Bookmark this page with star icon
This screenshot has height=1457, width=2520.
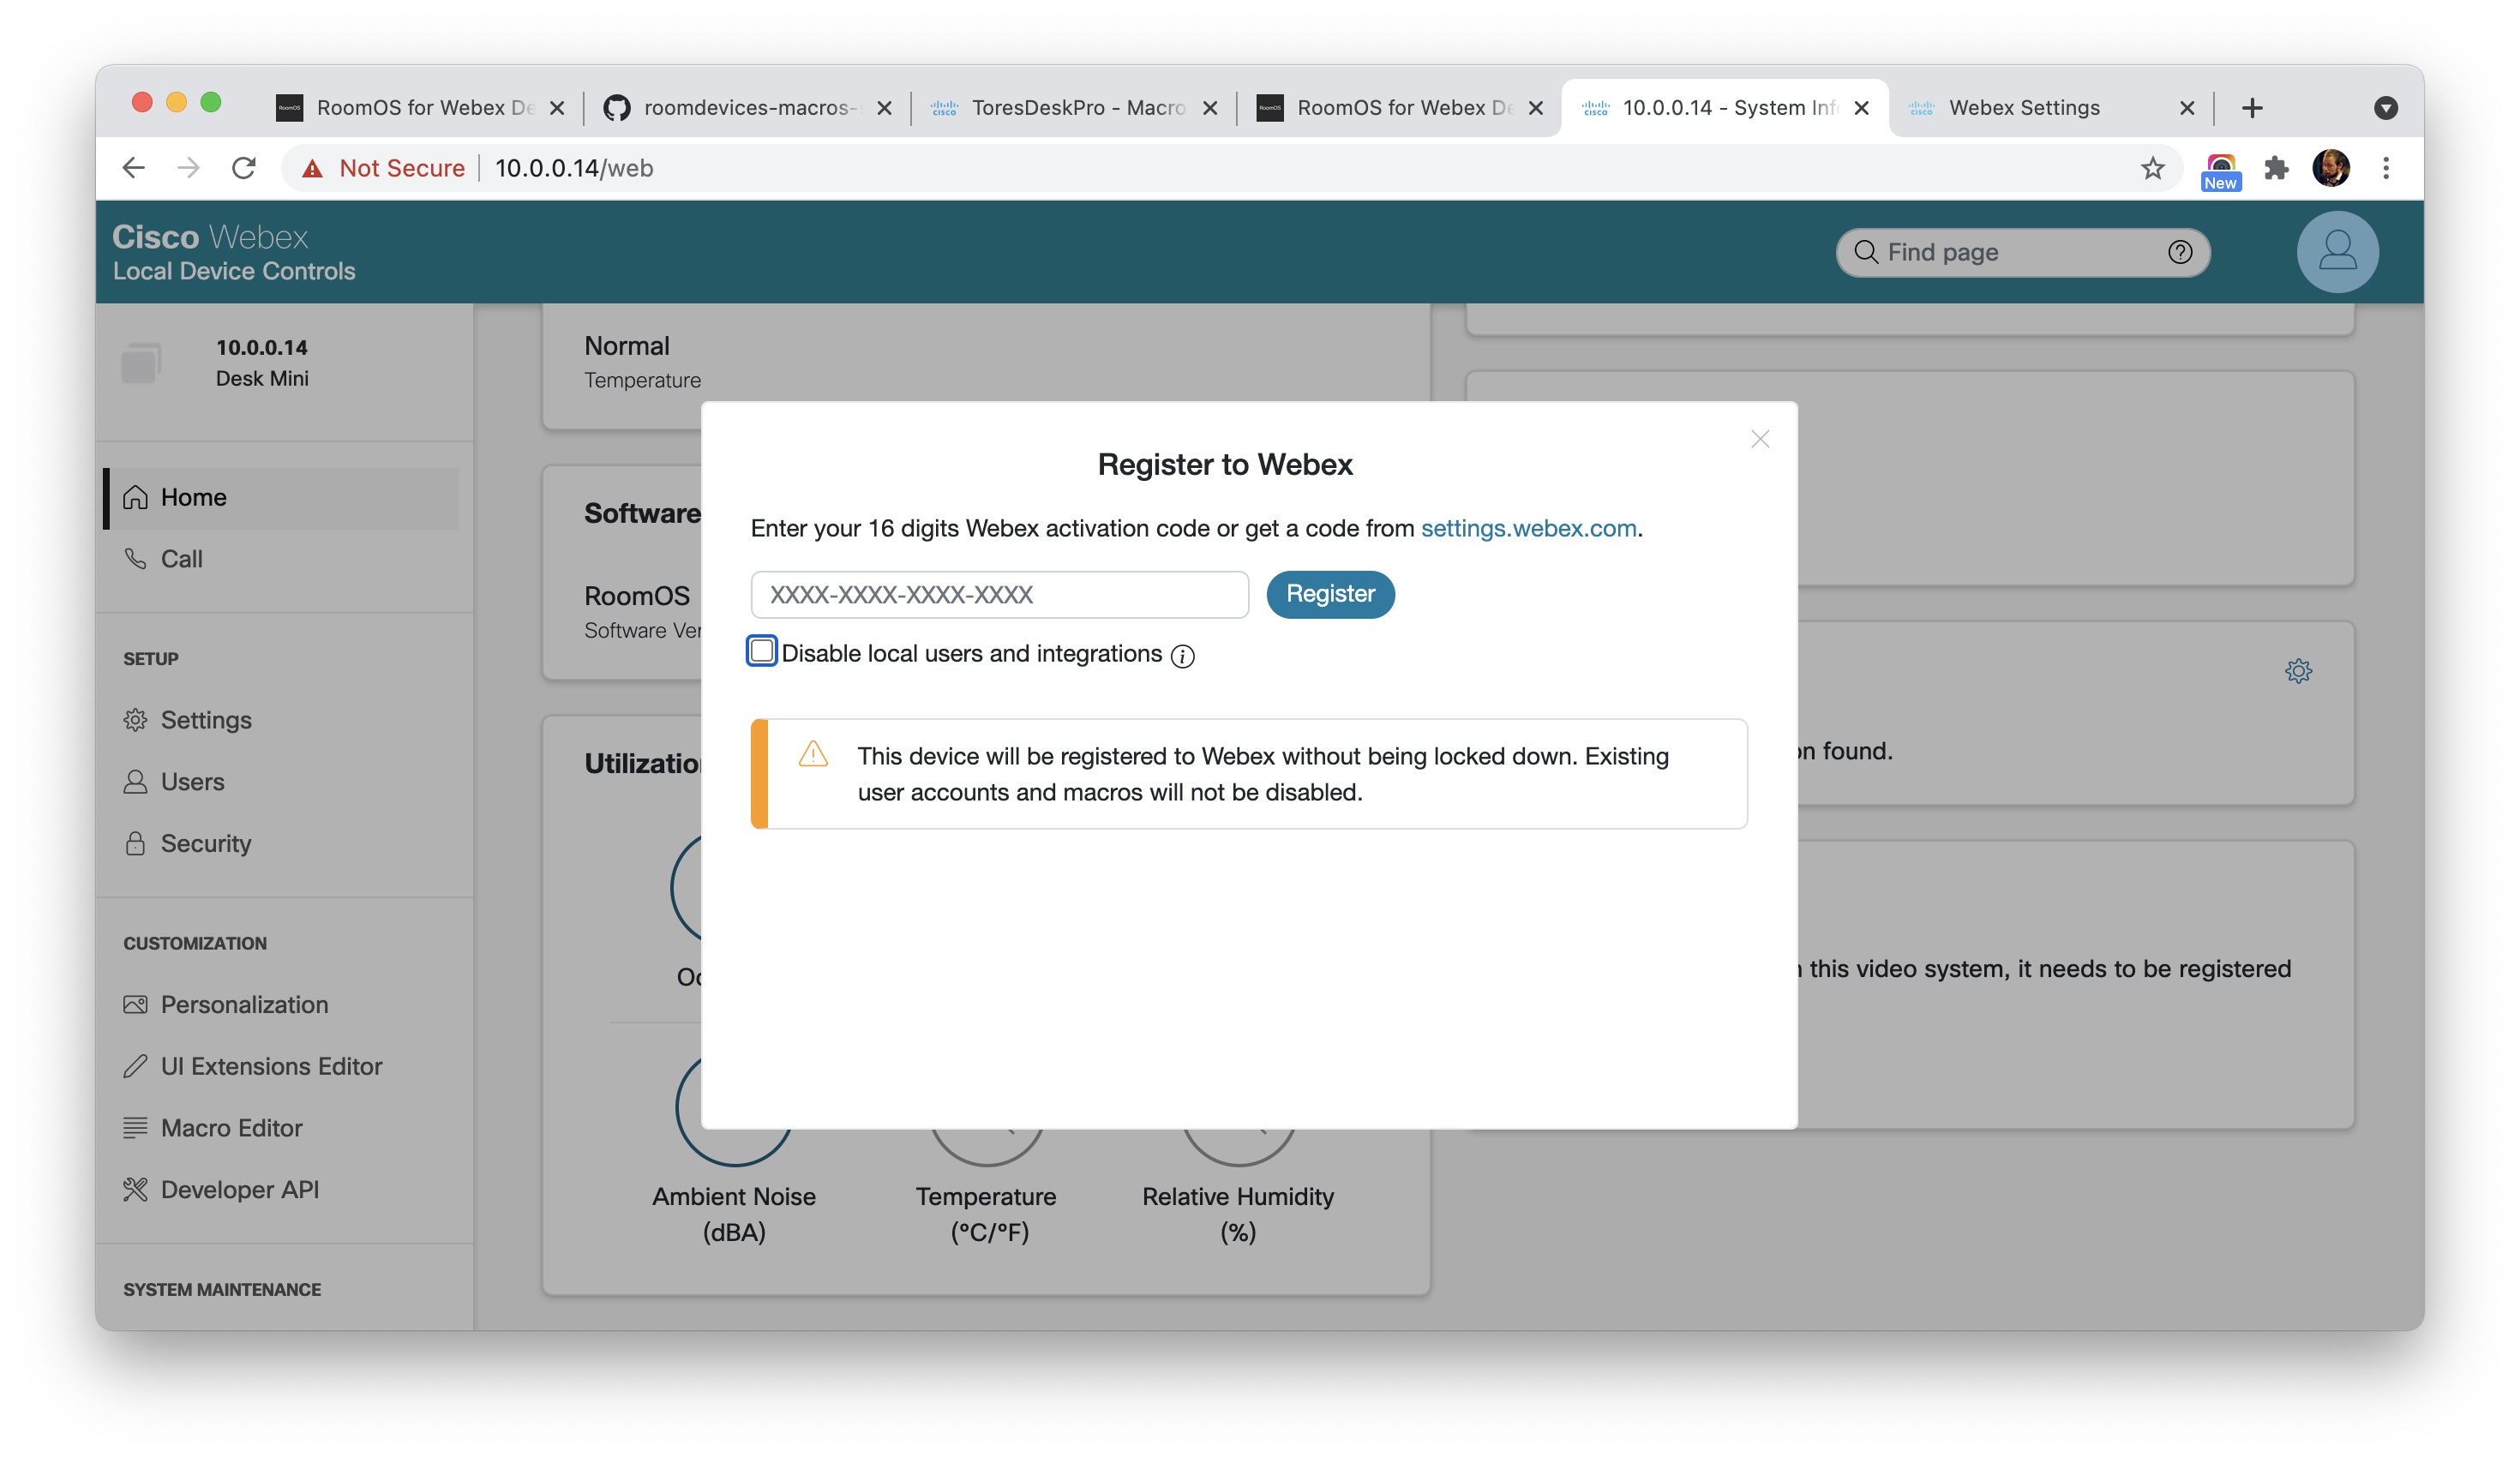coord(2152,168)
